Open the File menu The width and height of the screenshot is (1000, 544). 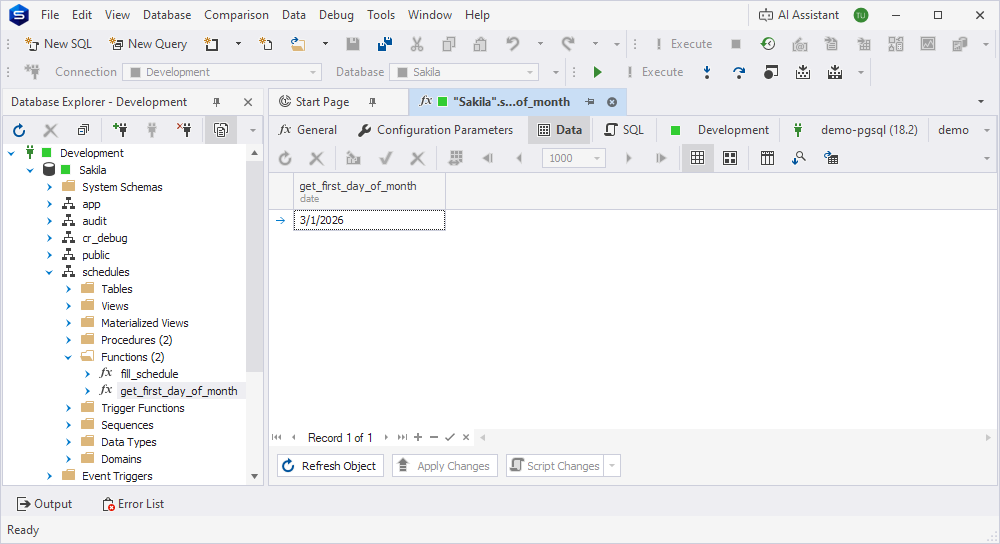50,15
